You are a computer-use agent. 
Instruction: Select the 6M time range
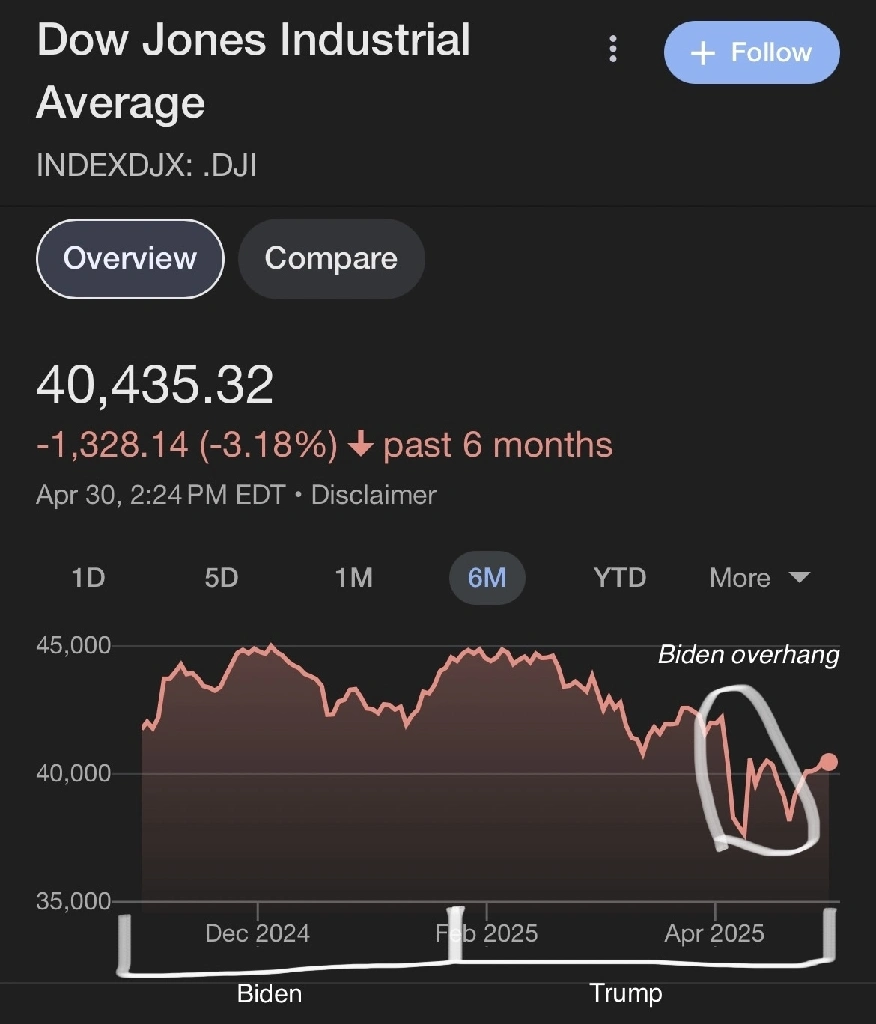[487, 578]
